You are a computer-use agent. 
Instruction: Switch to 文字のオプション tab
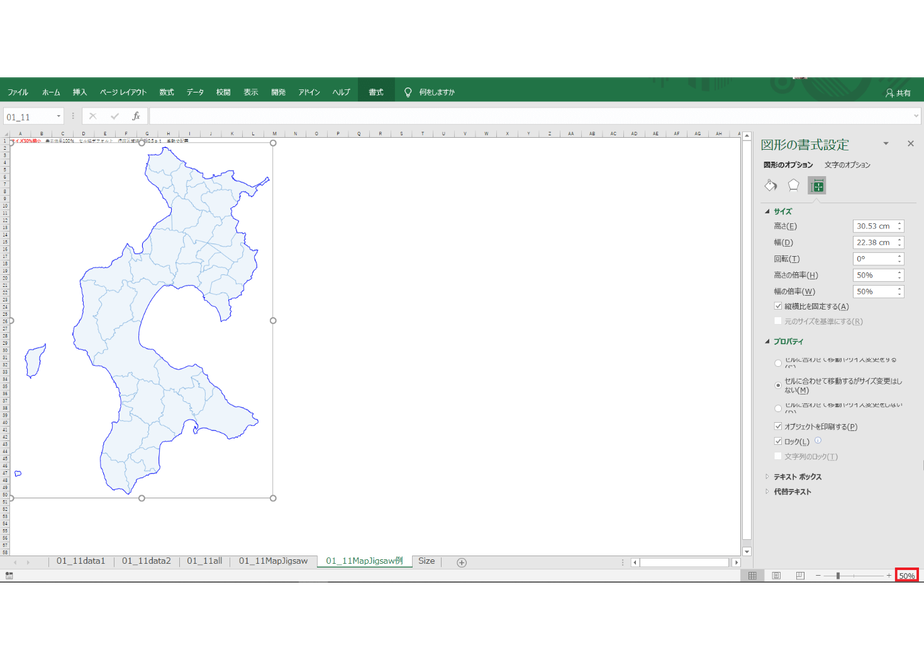[847, 165]
